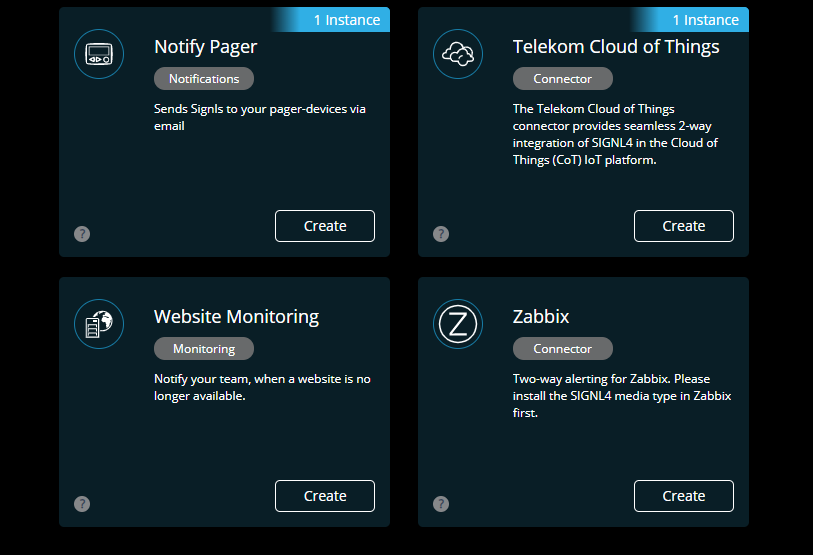
Task: Click the Notifications tag on Notify Pager
Action: click(x=204, y=79)
